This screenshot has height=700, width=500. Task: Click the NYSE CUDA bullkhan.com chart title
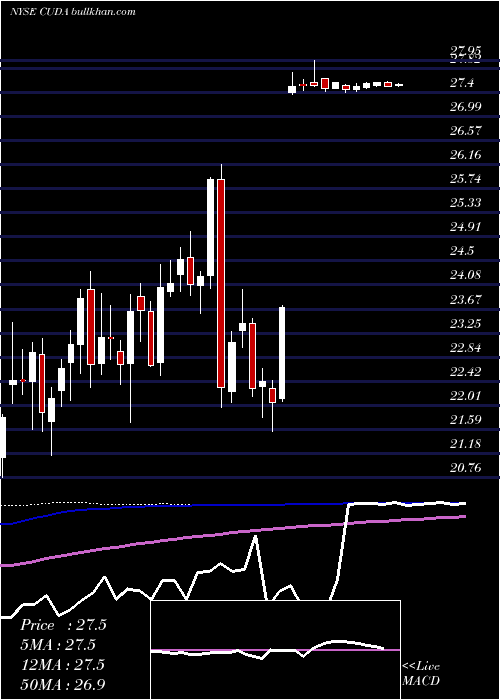[x=73, y=12]
